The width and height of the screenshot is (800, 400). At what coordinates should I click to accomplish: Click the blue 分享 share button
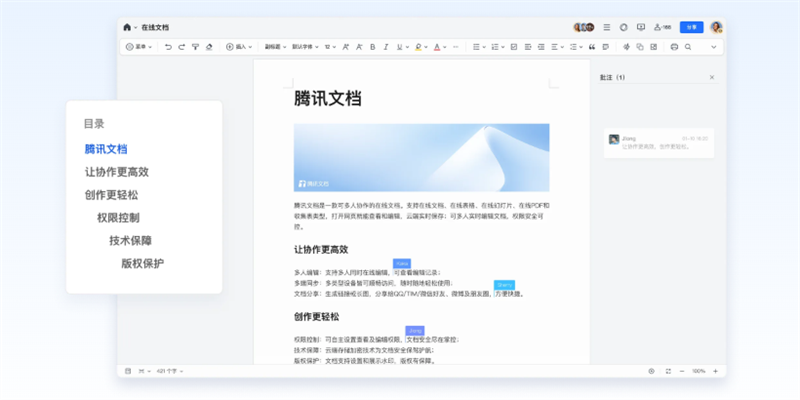tap(691, 28)
